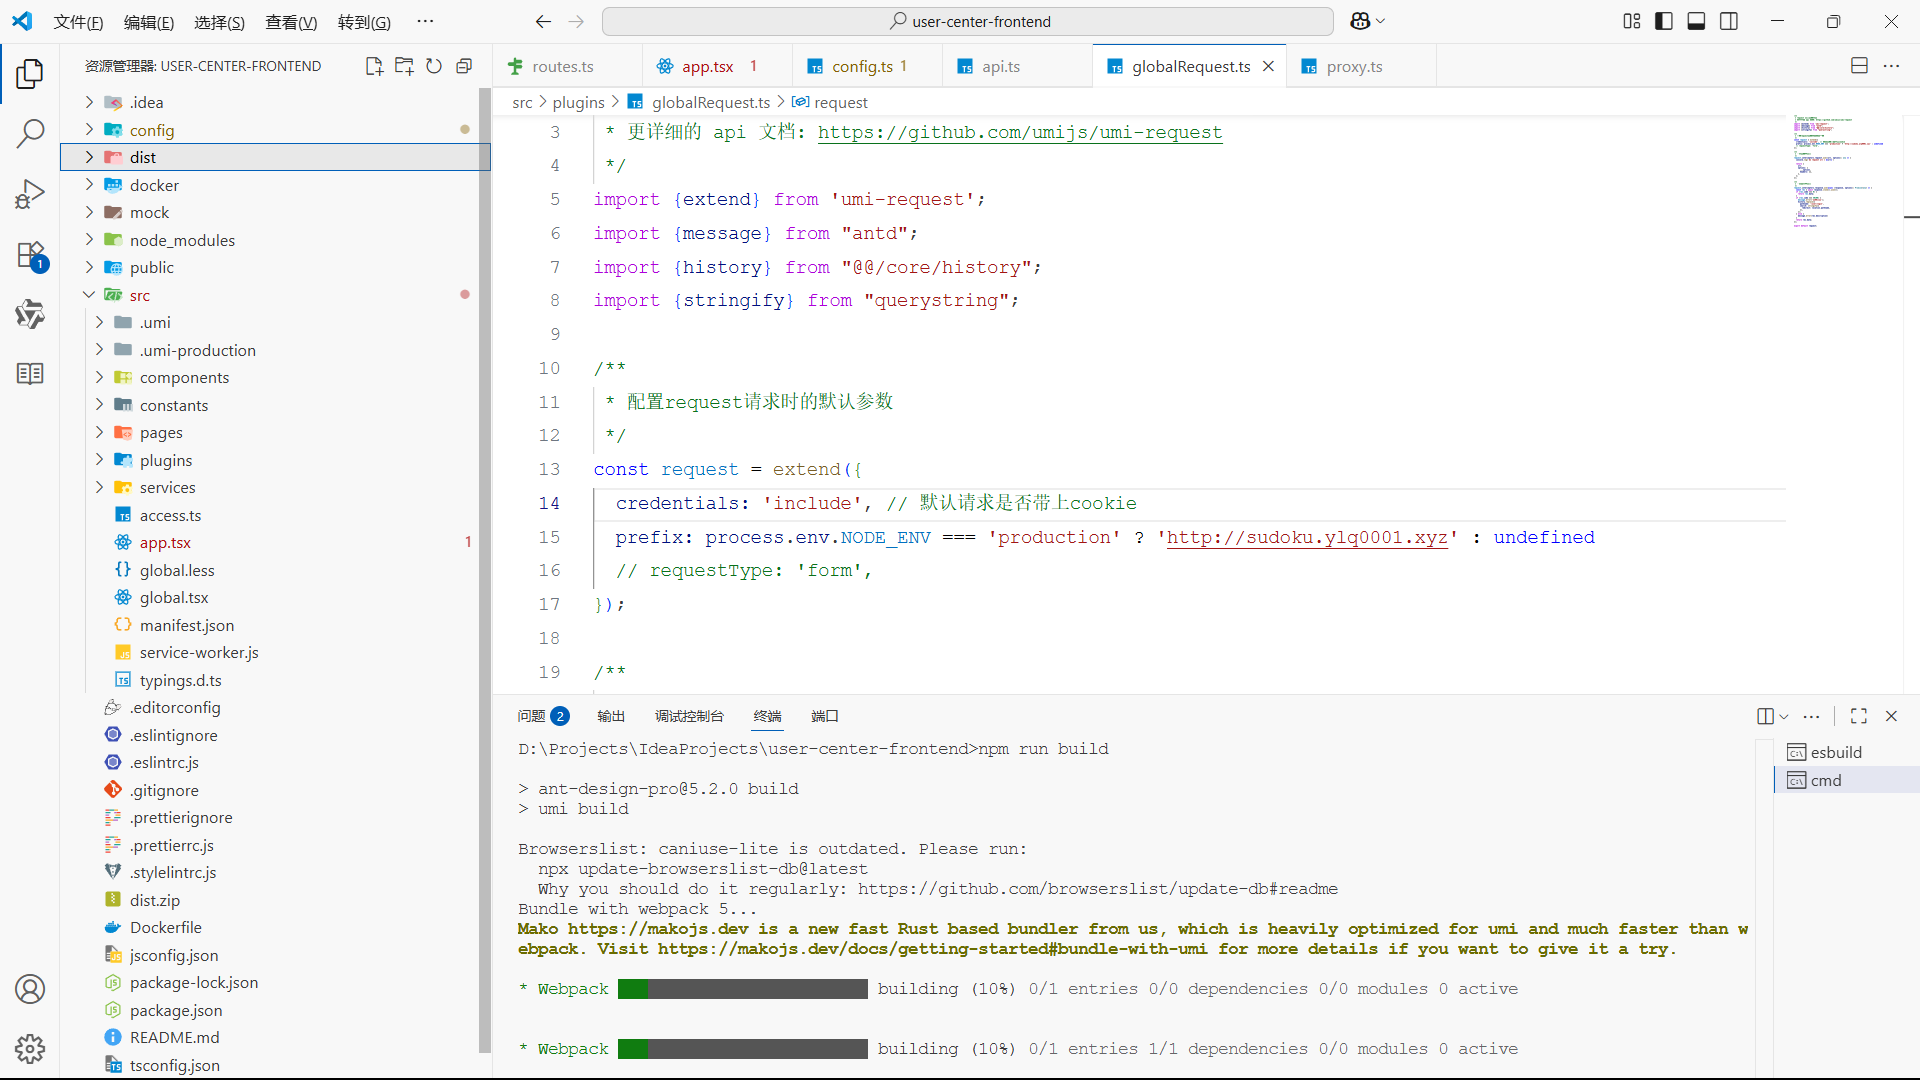Go forward with the navigation arrow
Viewport: 1920px width, 1080px height.
point(576,21)
